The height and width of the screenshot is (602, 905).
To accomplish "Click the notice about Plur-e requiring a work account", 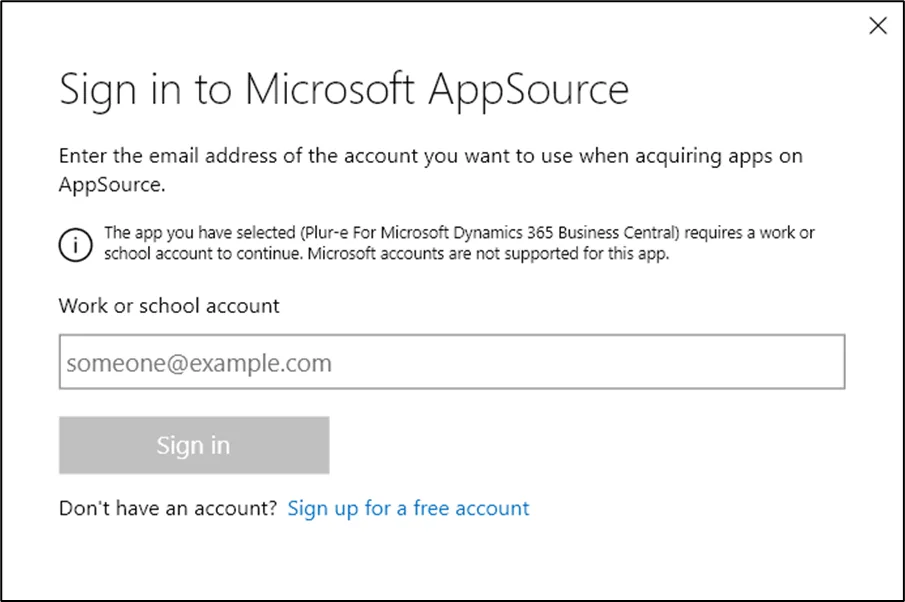I will click(459, 243).
